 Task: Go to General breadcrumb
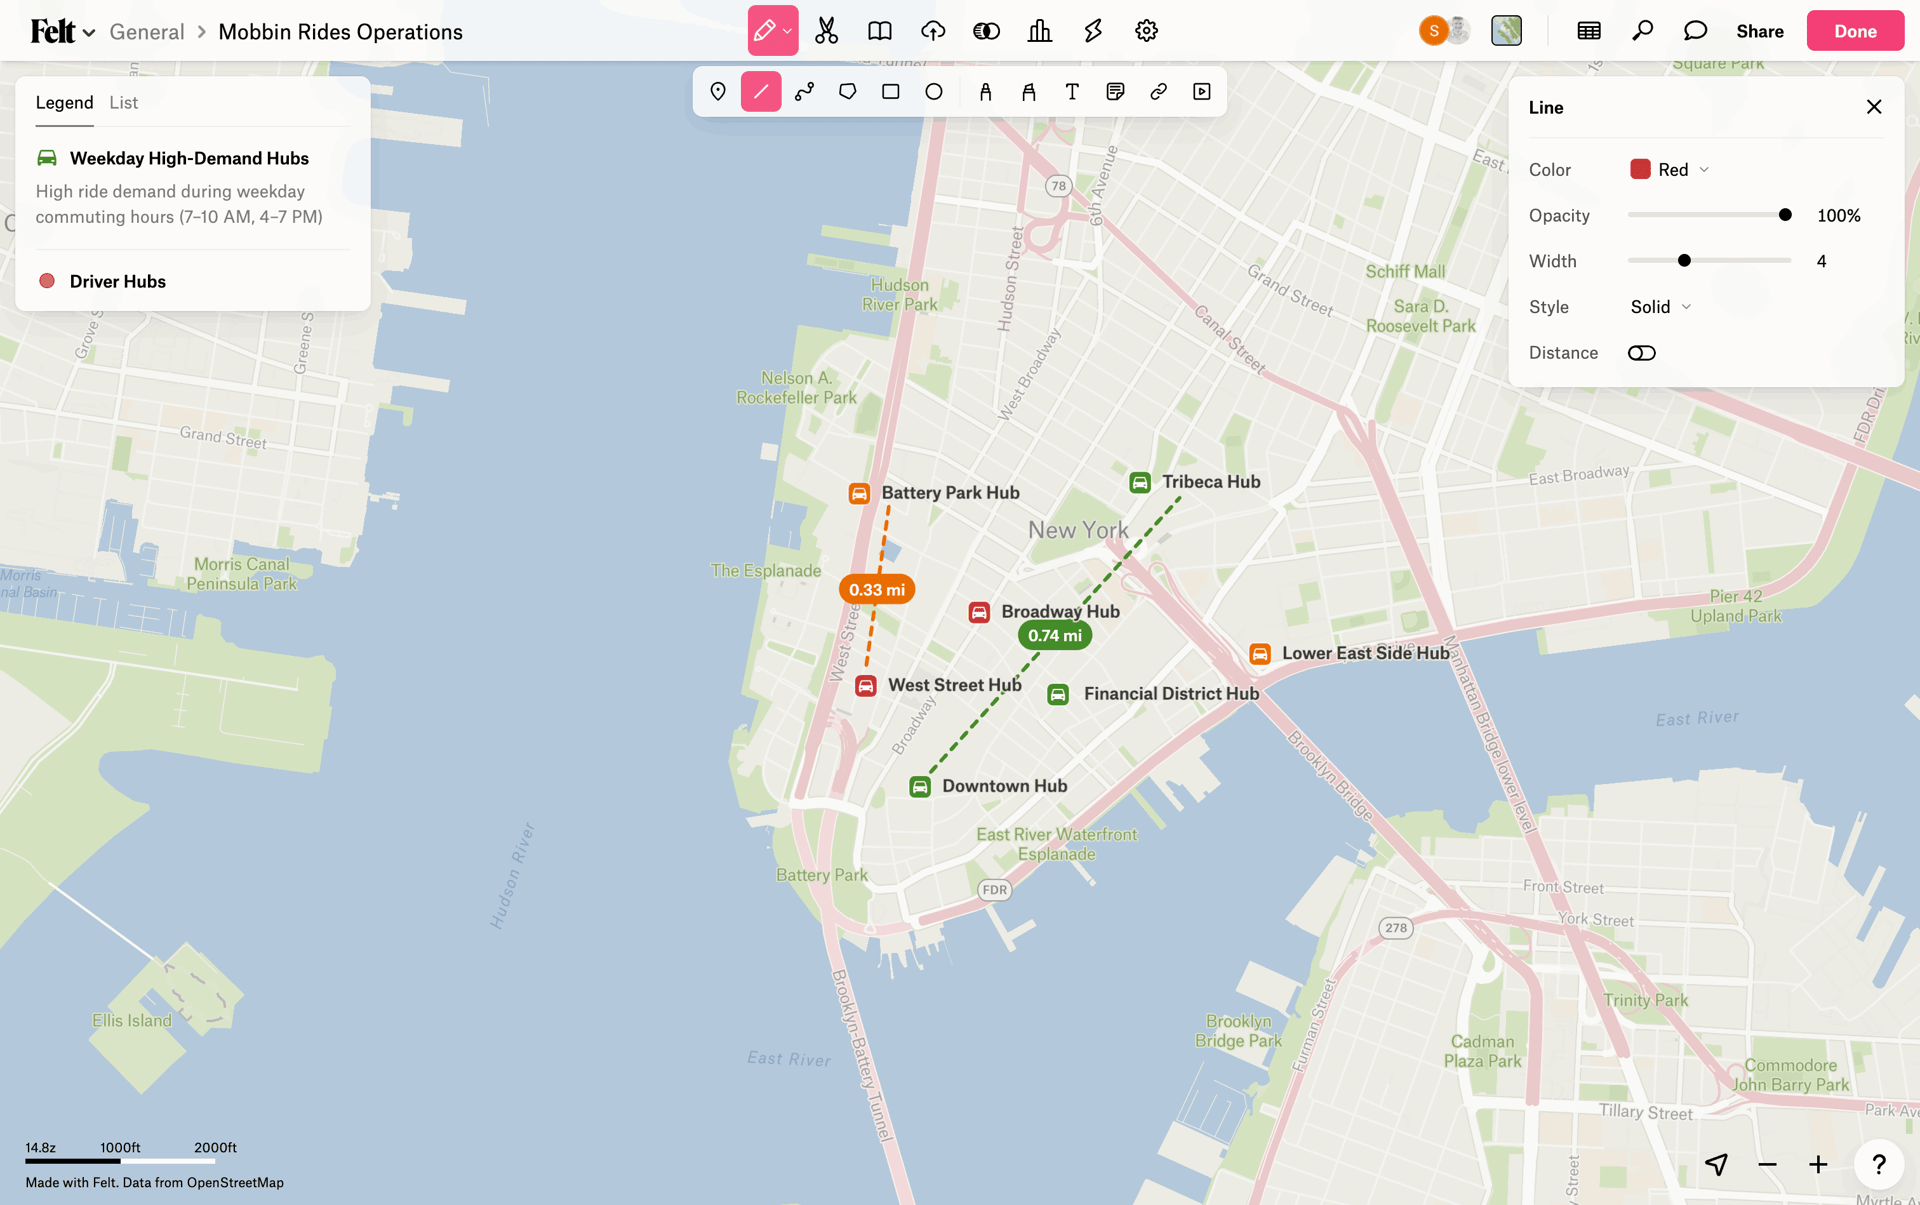[147, 31]
